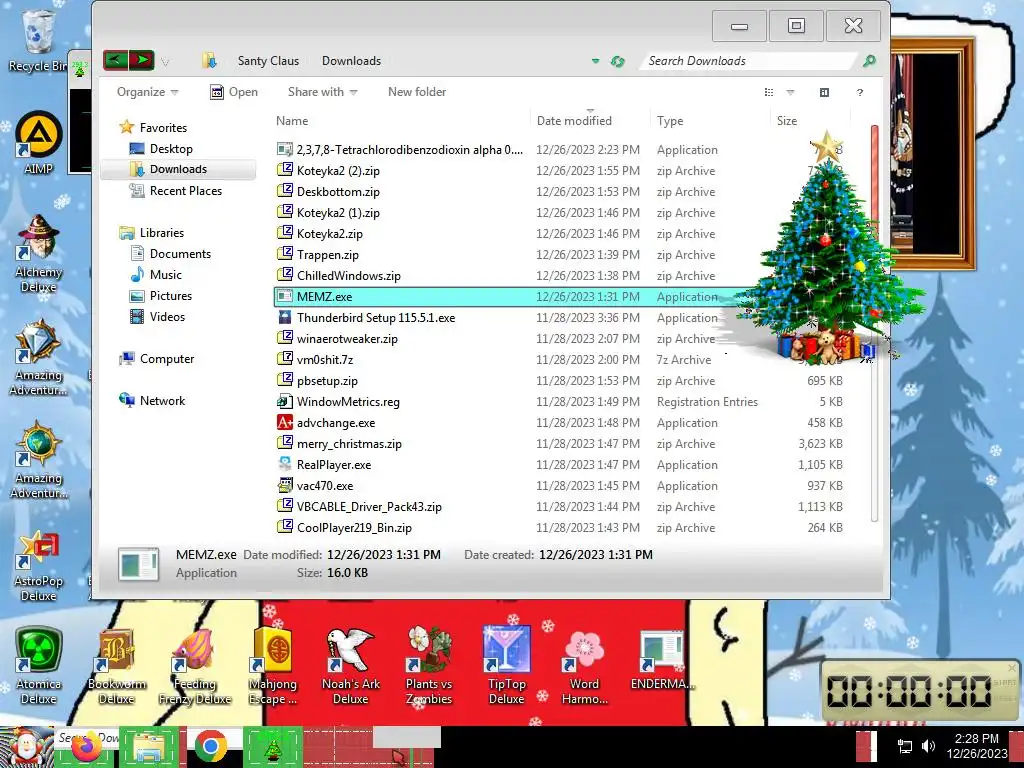Select WindowMetrics.reg file
Screen dimensions: 1024x768
(x=348, y=402)
